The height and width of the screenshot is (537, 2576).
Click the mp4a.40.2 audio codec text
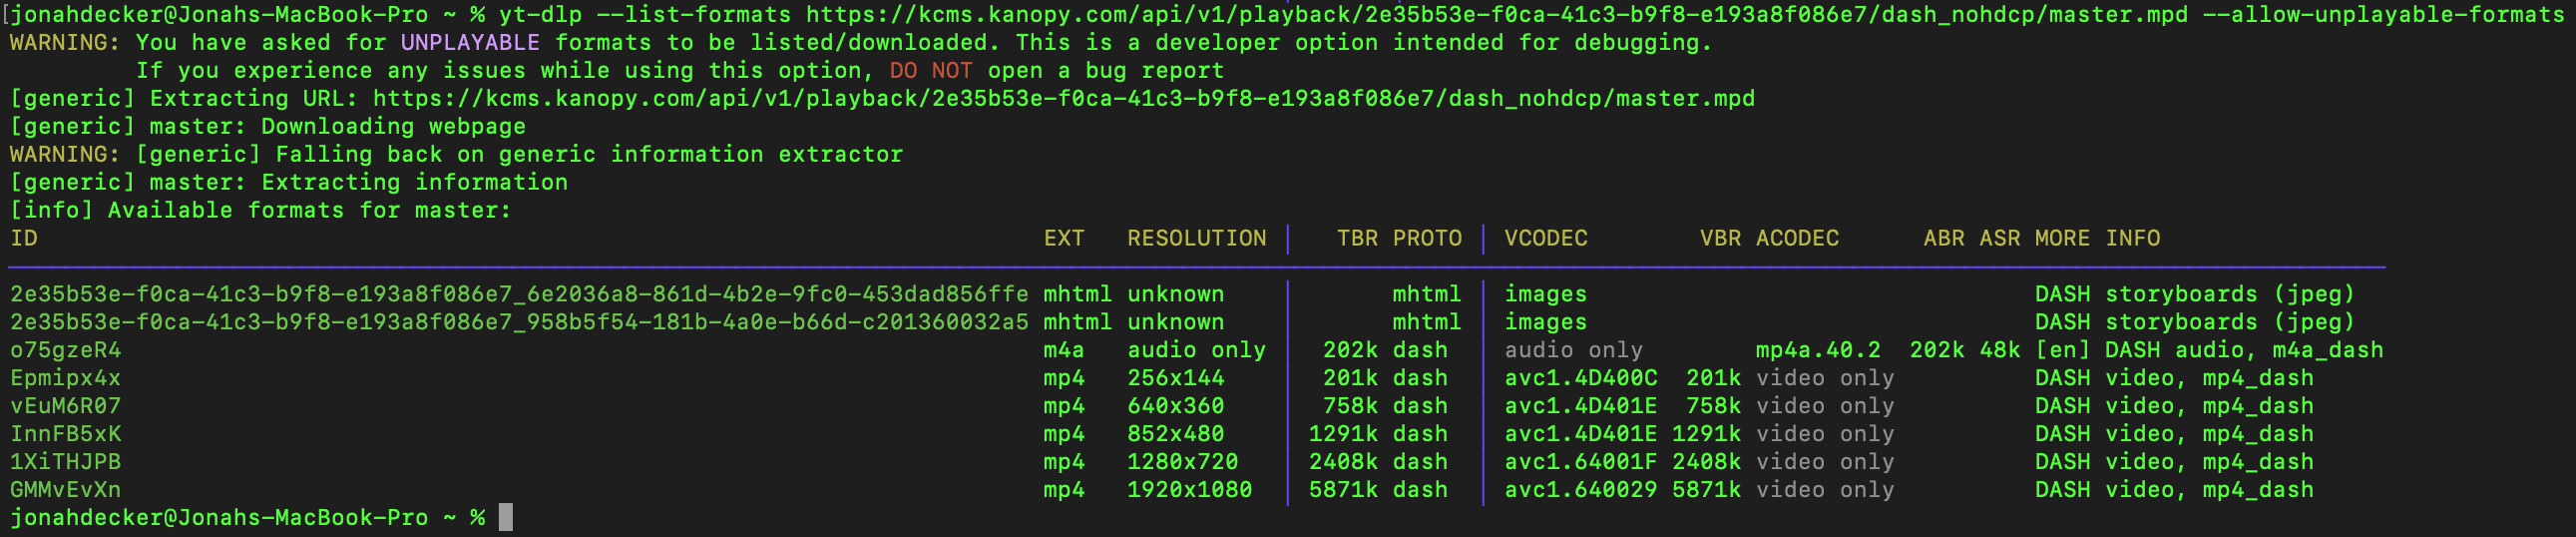[x=1818, y=350]
